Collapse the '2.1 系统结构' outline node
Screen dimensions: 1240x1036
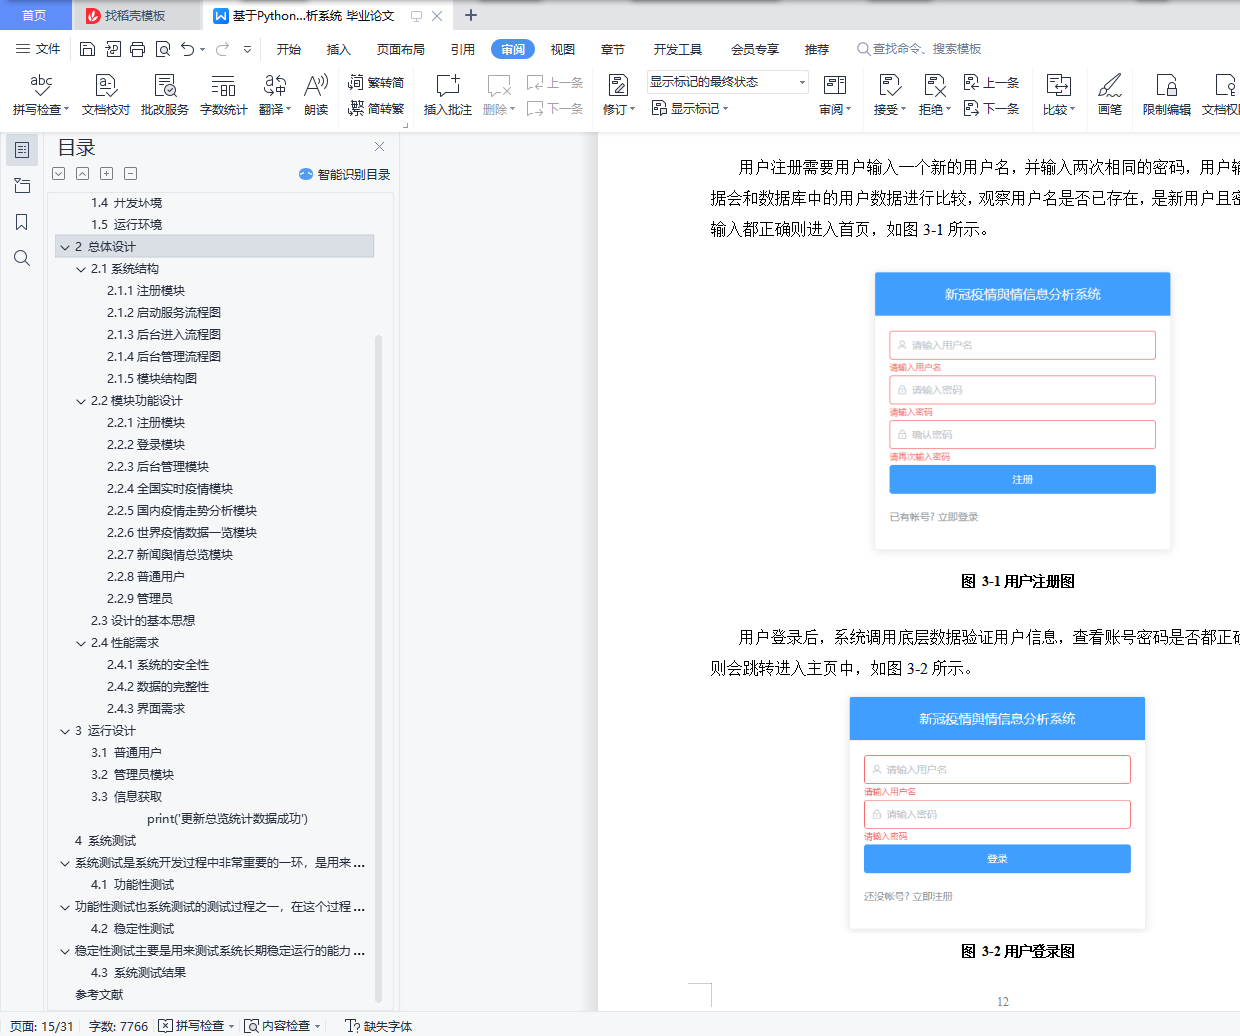pyautogui.click(x=81, y=269)
